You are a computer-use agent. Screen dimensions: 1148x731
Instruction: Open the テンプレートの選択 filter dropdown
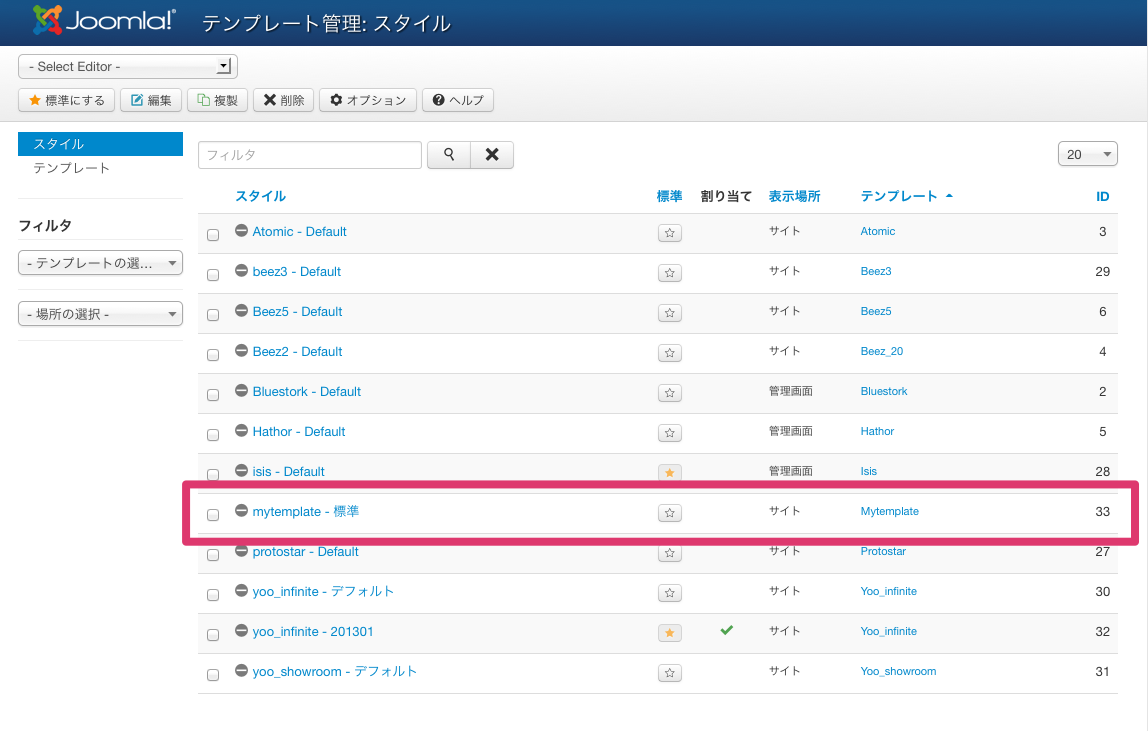coord(100,263)
